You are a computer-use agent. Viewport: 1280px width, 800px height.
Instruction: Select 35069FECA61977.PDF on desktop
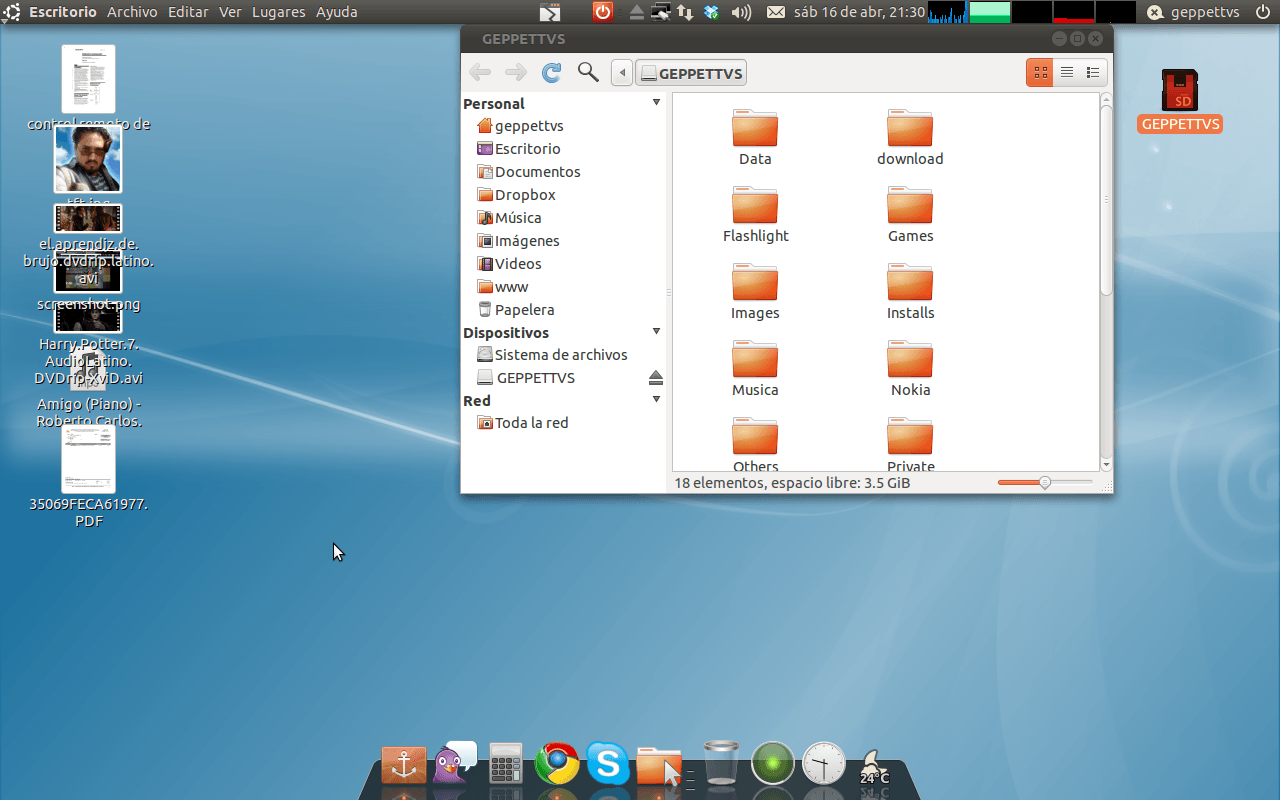[88, 477]
